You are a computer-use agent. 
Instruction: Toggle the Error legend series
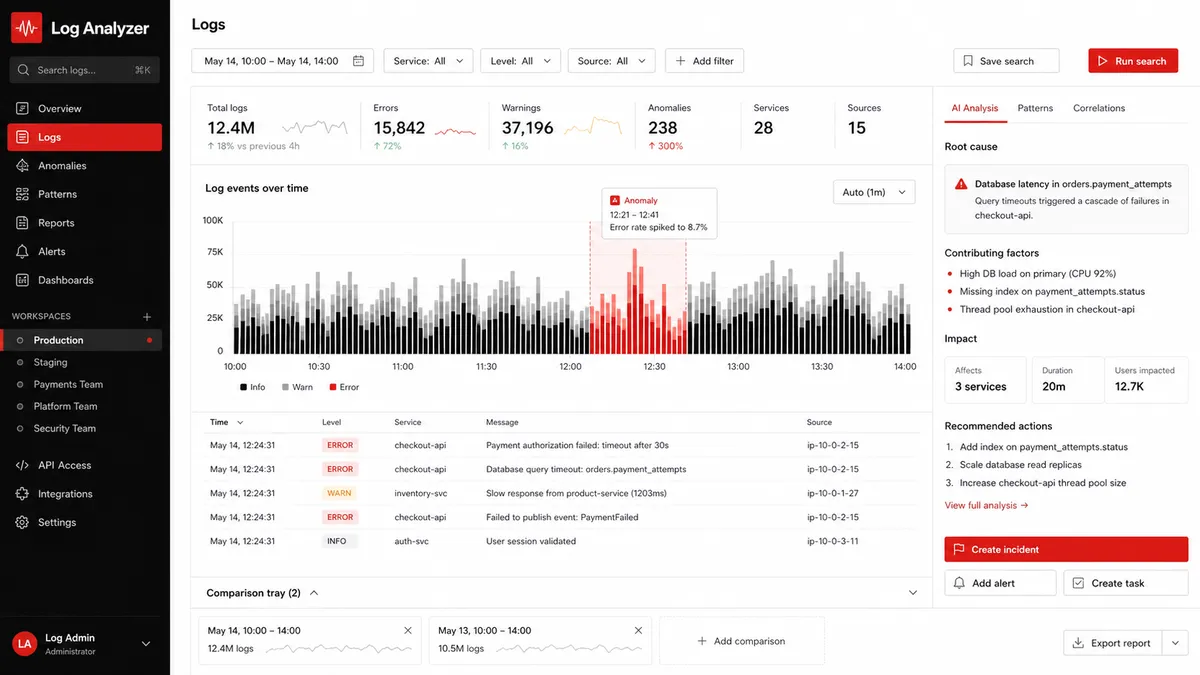coord(343,387)
